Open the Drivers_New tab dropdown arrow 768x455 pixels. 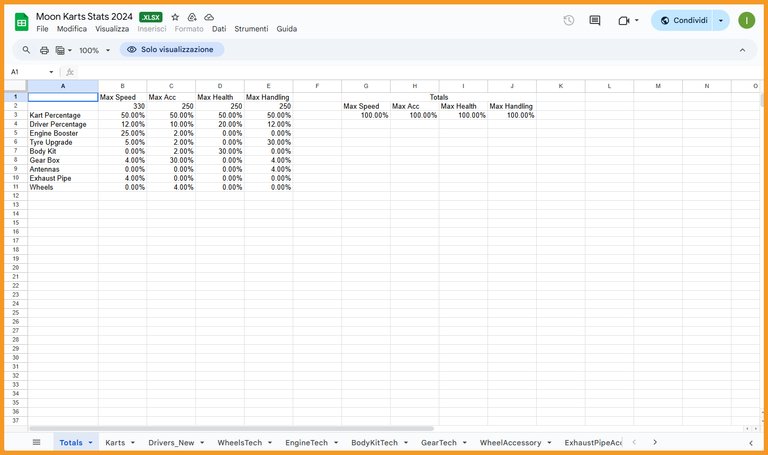202,443
